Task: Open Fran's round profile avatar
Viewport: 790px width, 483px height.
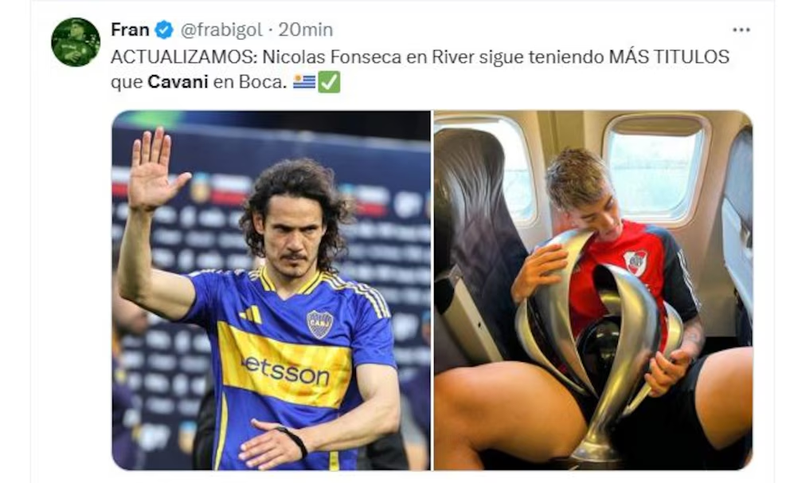Action: (x=76, y=42)
